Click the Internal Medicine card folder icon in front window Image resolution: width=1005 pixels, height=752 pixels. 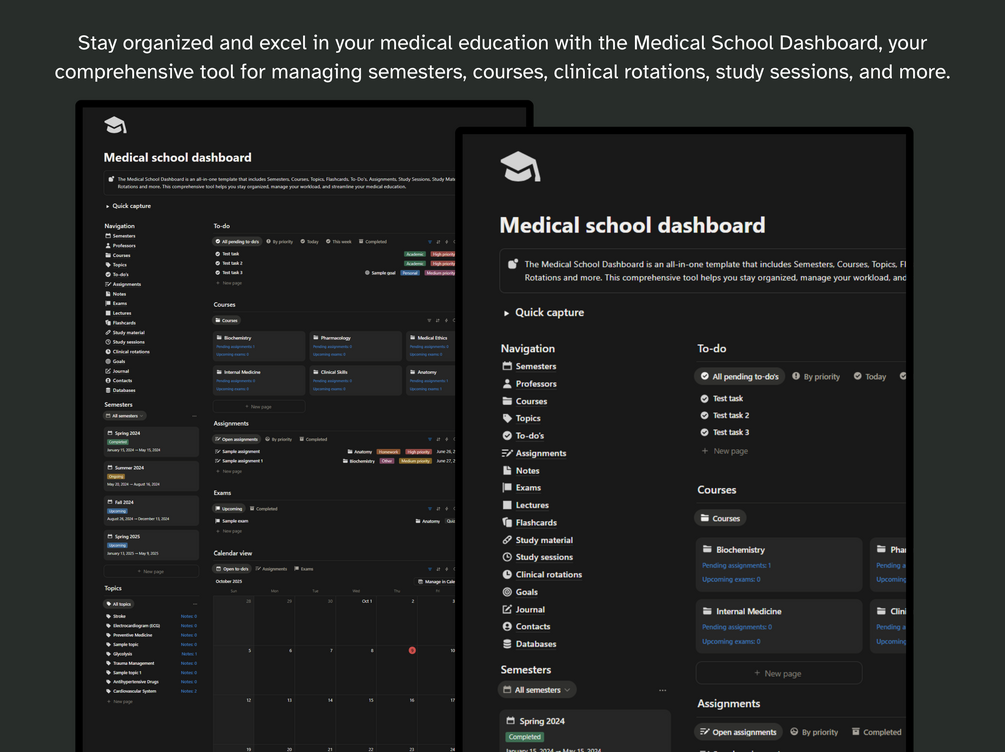(708, 611)
